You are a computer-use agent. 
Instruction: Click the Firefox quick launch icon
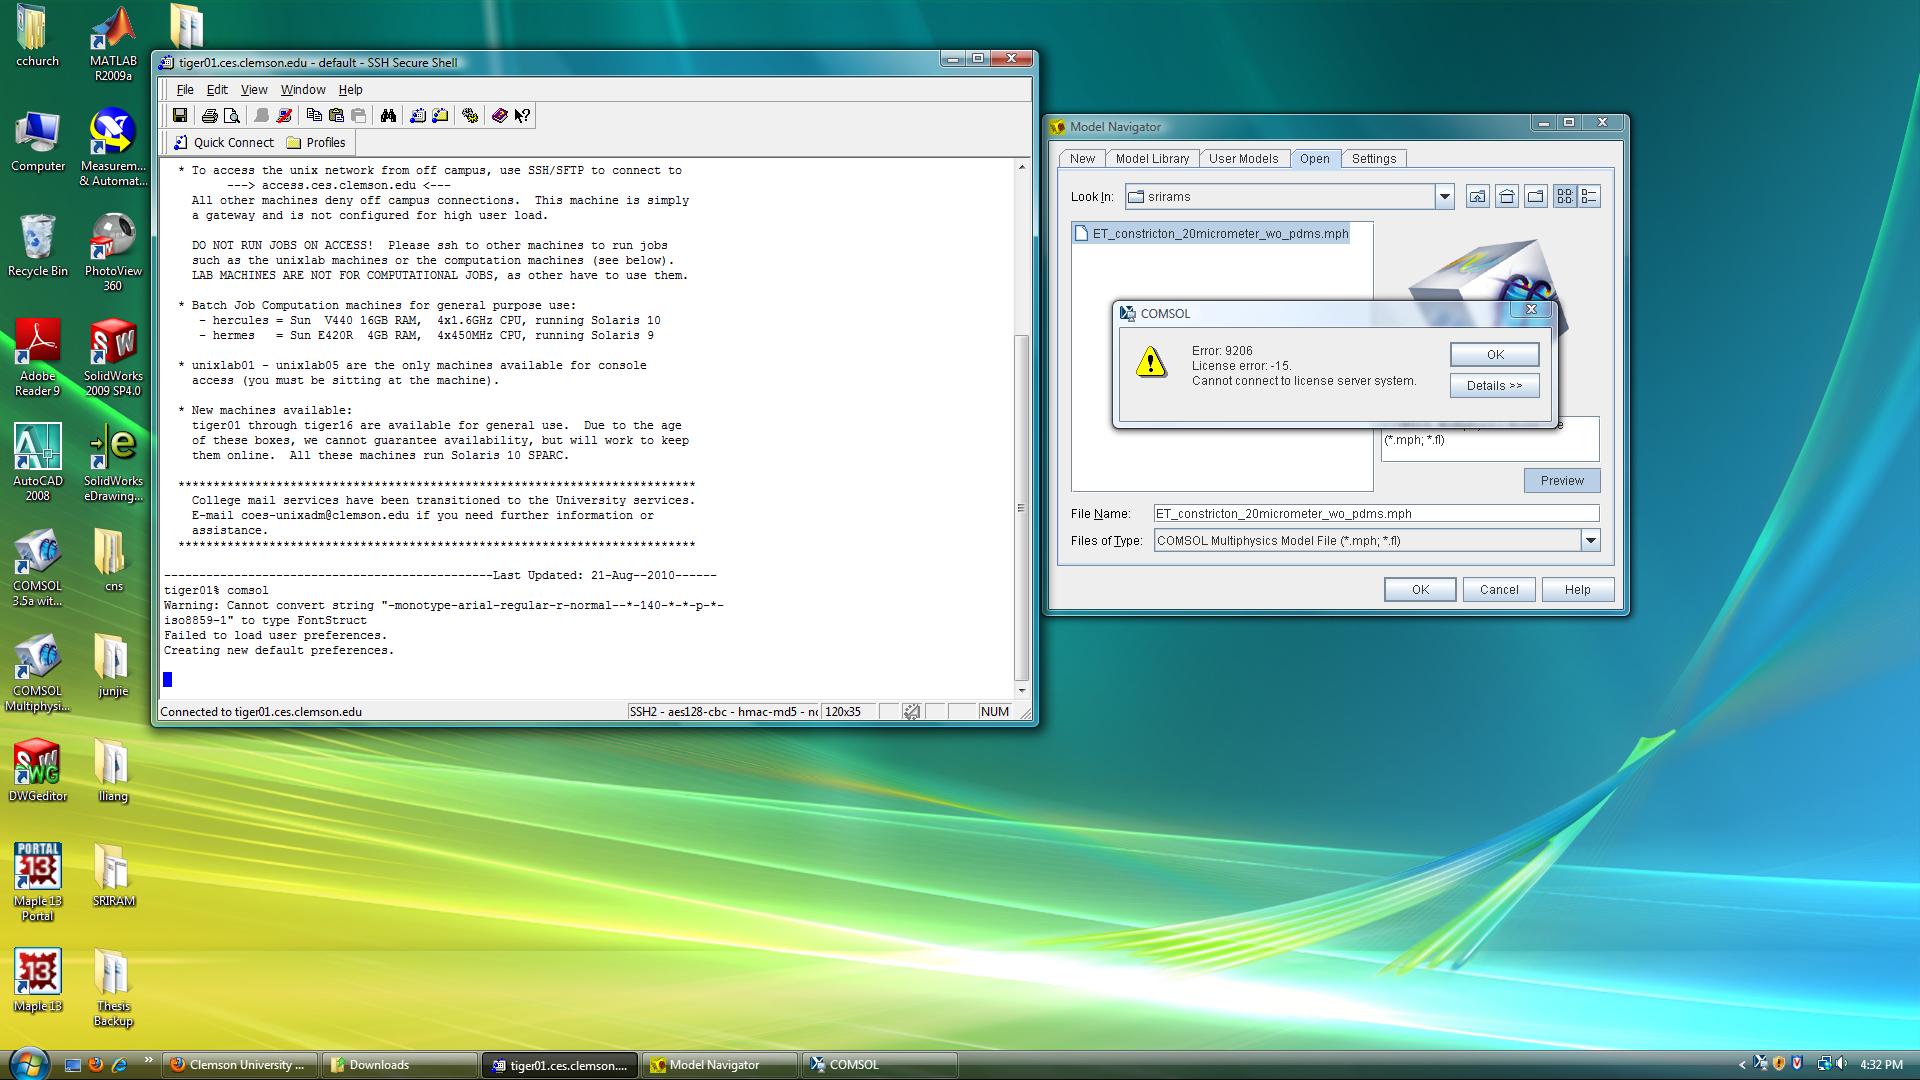point(96,1065)
